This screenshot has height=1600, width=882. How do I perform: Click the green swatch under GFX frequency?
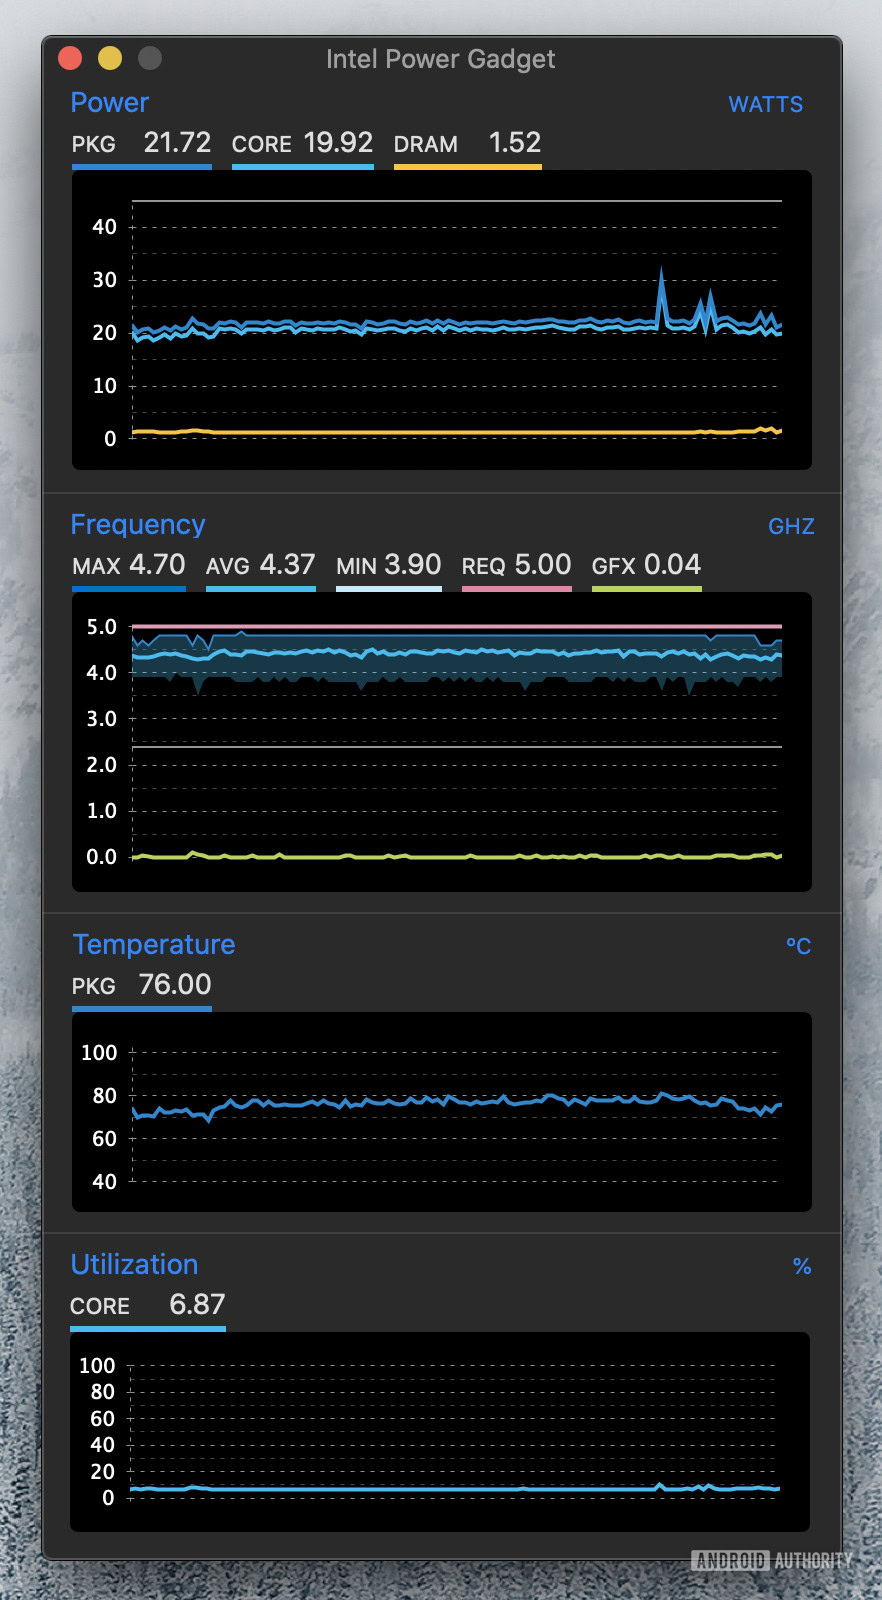646,589
